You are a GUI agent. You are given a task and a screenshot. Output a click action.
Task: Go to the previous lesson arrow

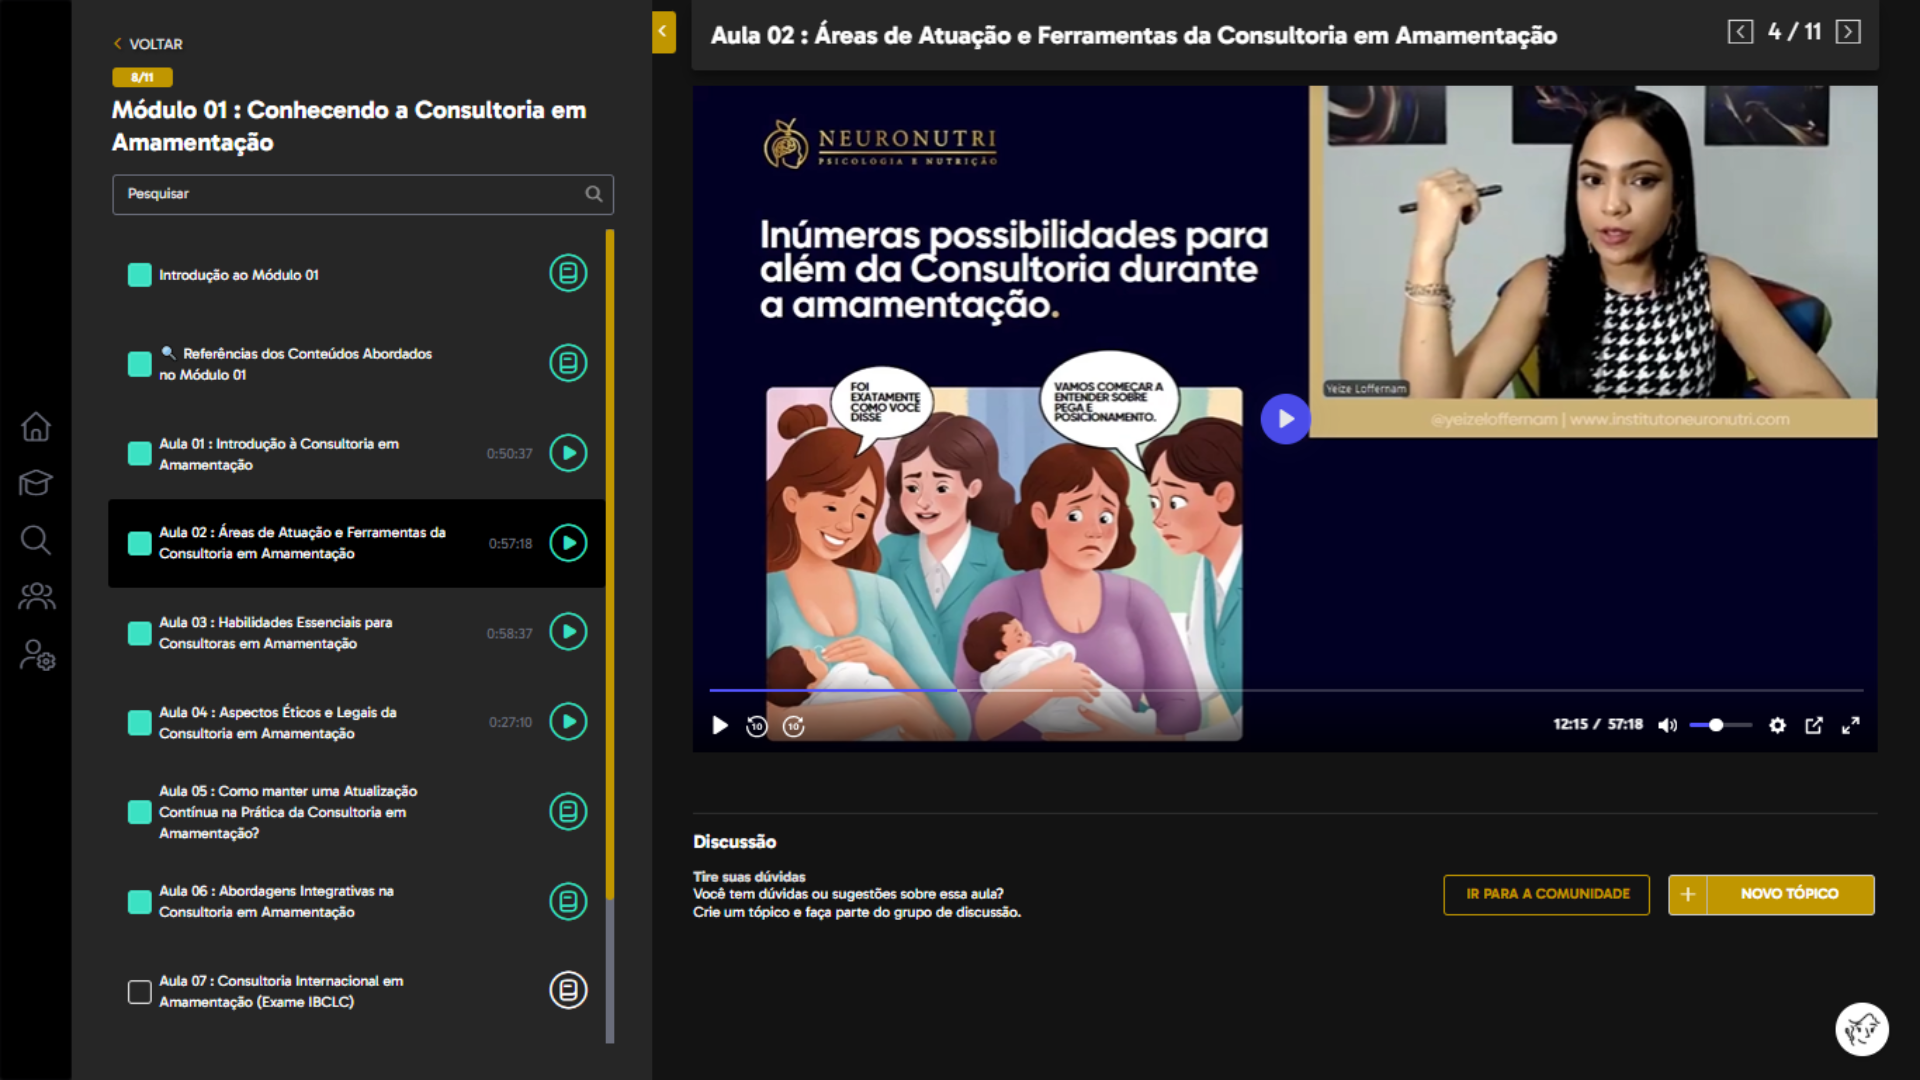[1741, 31]
